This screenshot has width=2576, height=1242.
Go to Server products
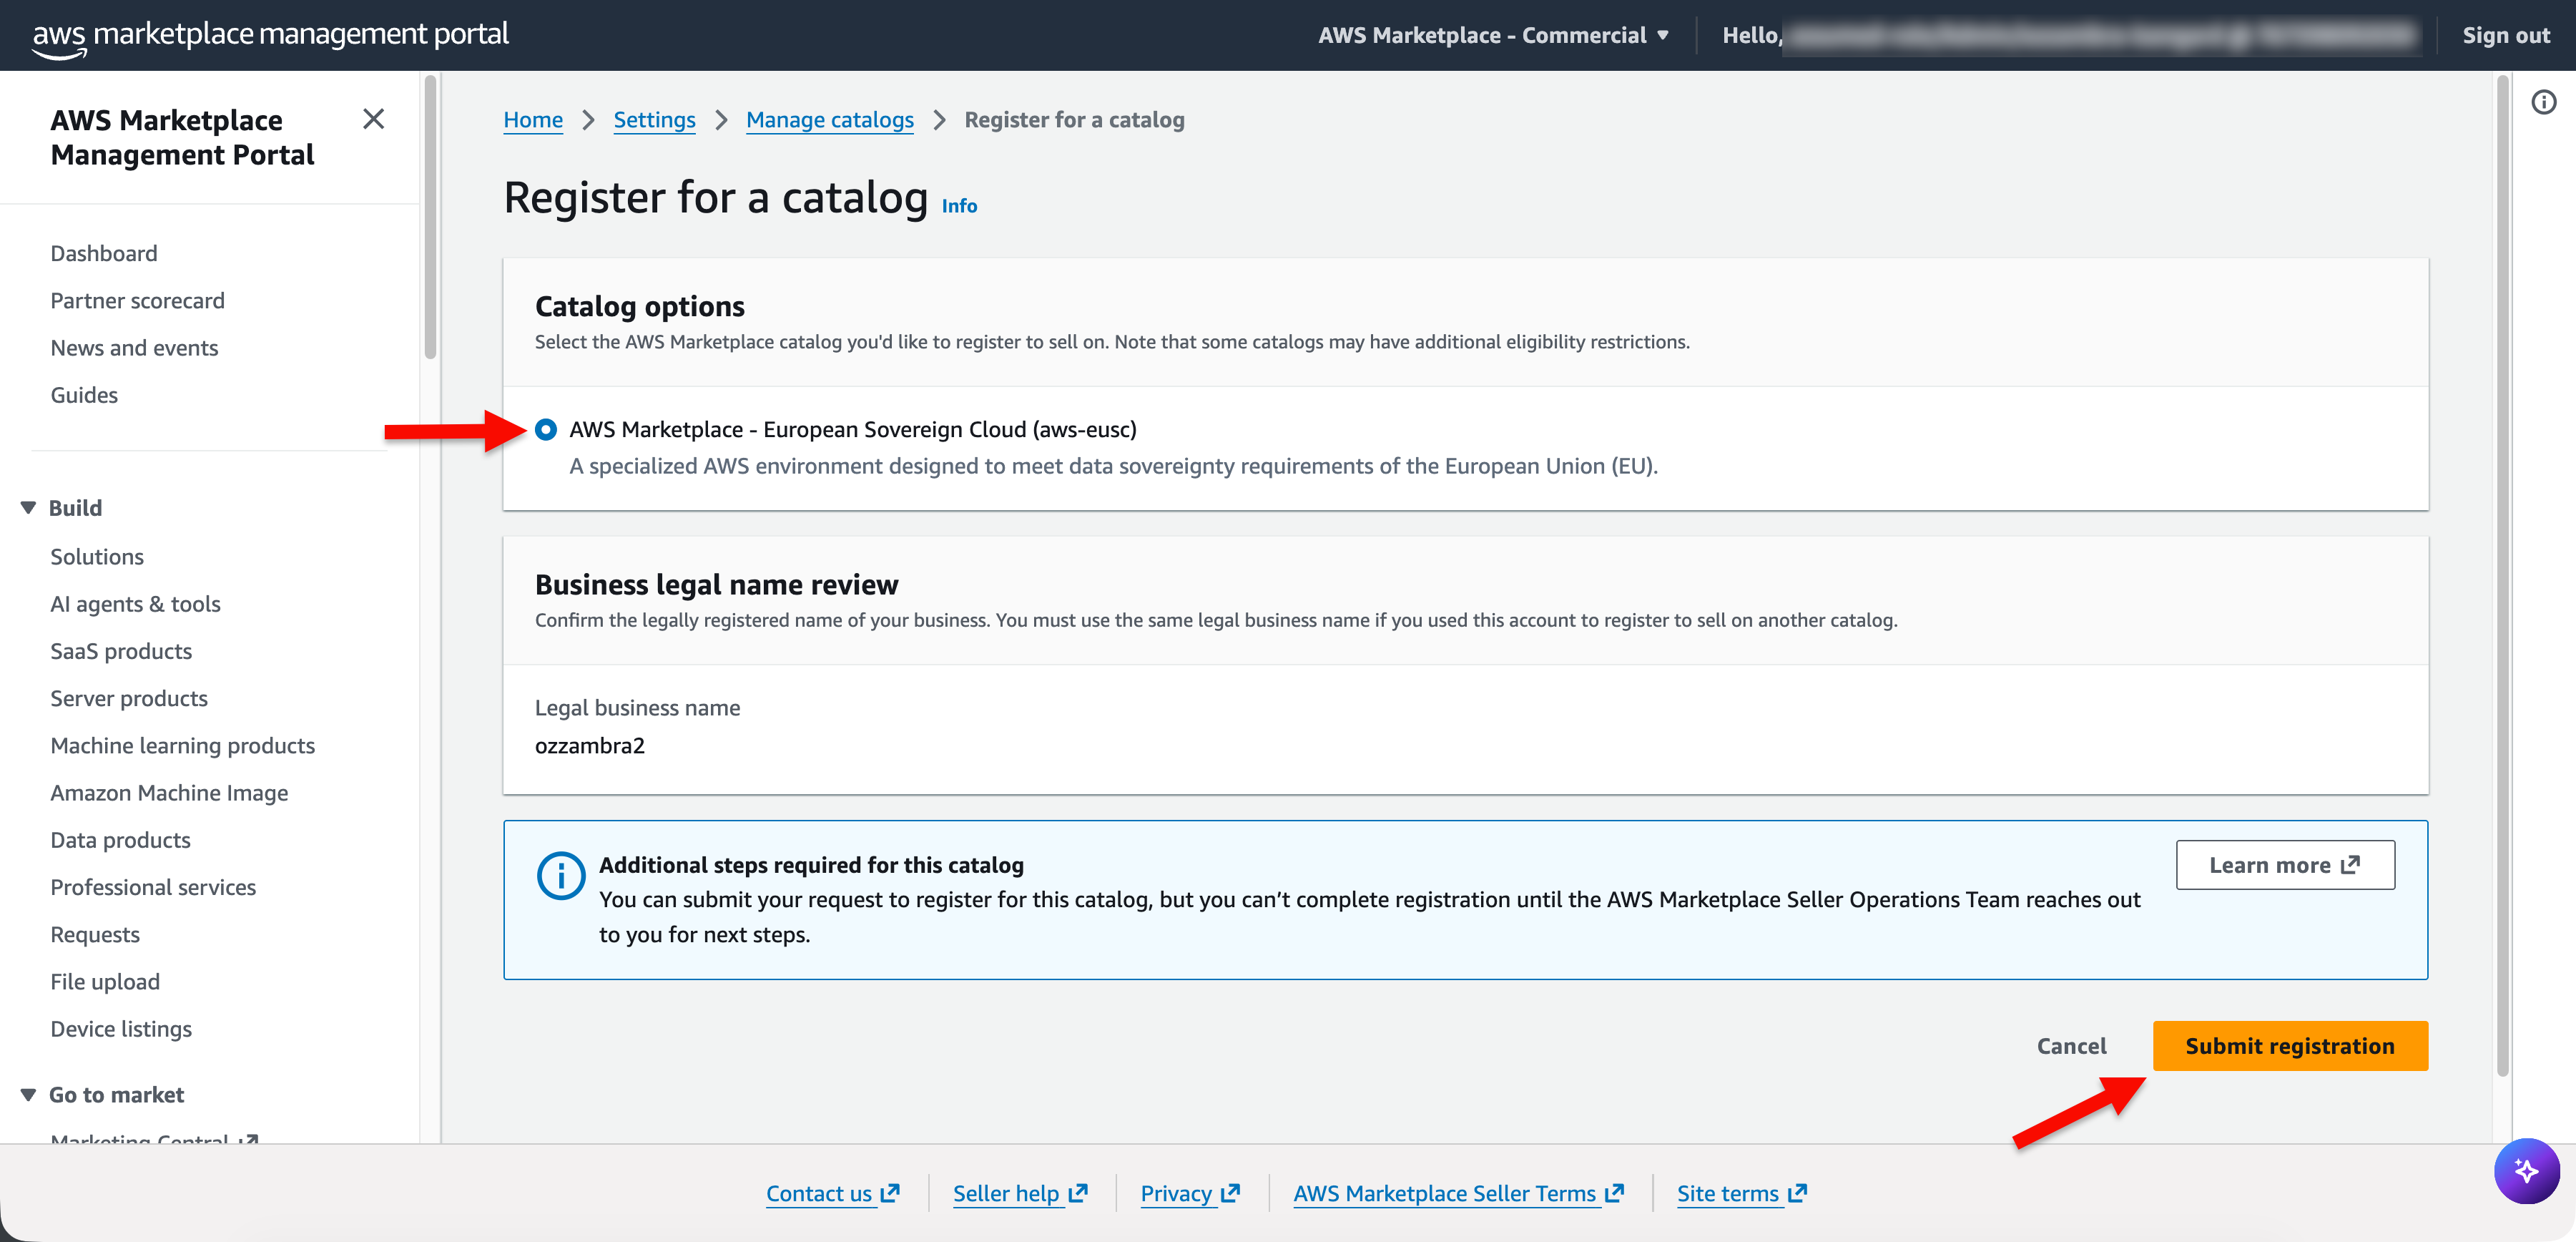pyautogui.click(x=130, y=698)
